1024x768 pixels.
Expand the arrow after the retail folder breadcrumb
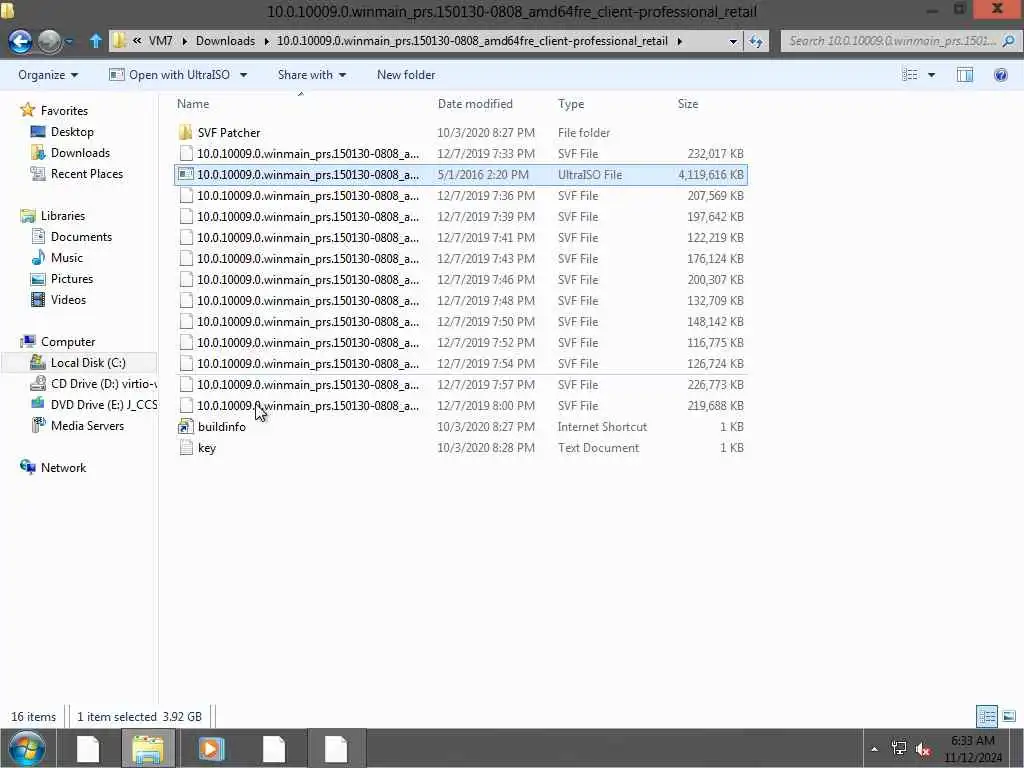coord(679,41)
